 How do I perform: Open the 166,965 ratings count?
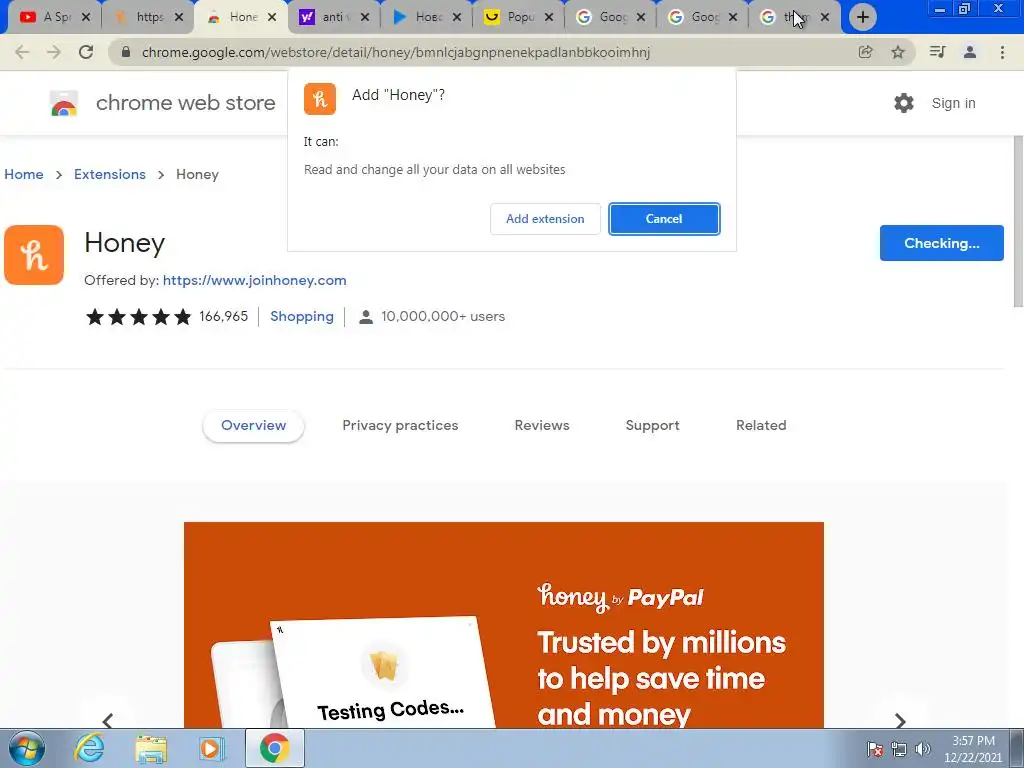223,317
